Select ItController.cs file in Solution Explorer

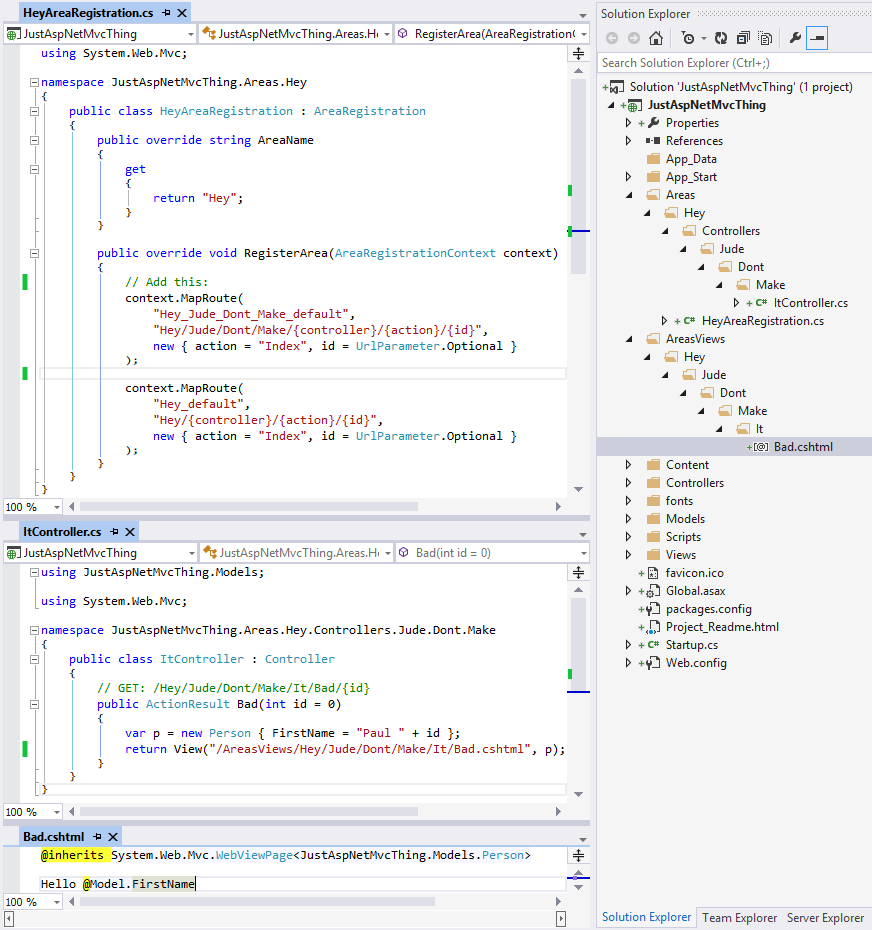pos(810,303)
